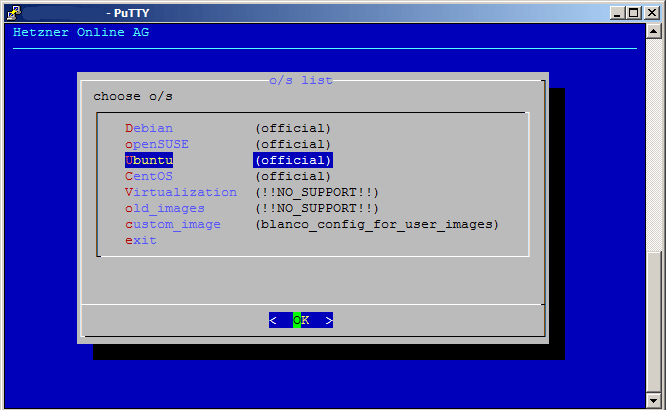666x410 pixels.
Task: Pick the Virtualization menu entry
Action: pos(181,192)
